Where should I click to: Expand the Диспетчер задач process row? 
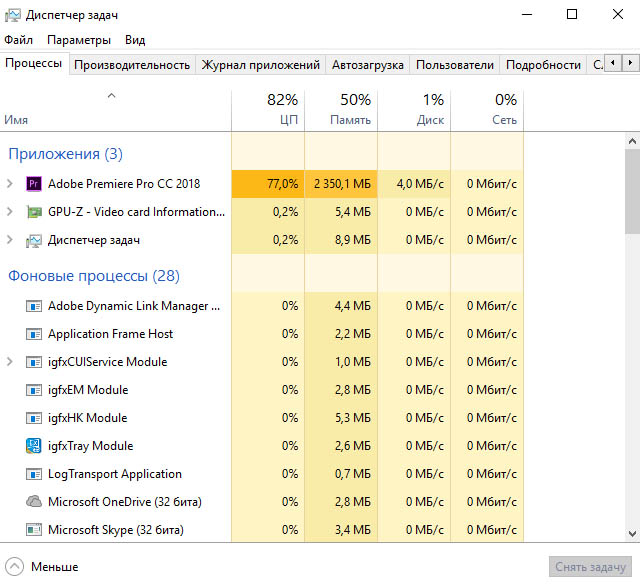tap(10, 240)
